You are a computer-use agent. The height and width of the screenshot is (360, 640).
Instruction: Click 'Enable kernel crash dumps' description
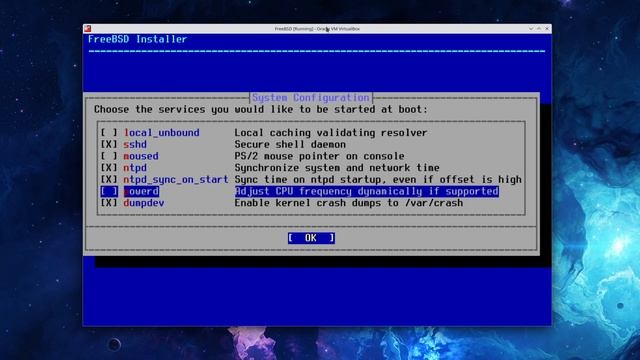tap(349, 203)
